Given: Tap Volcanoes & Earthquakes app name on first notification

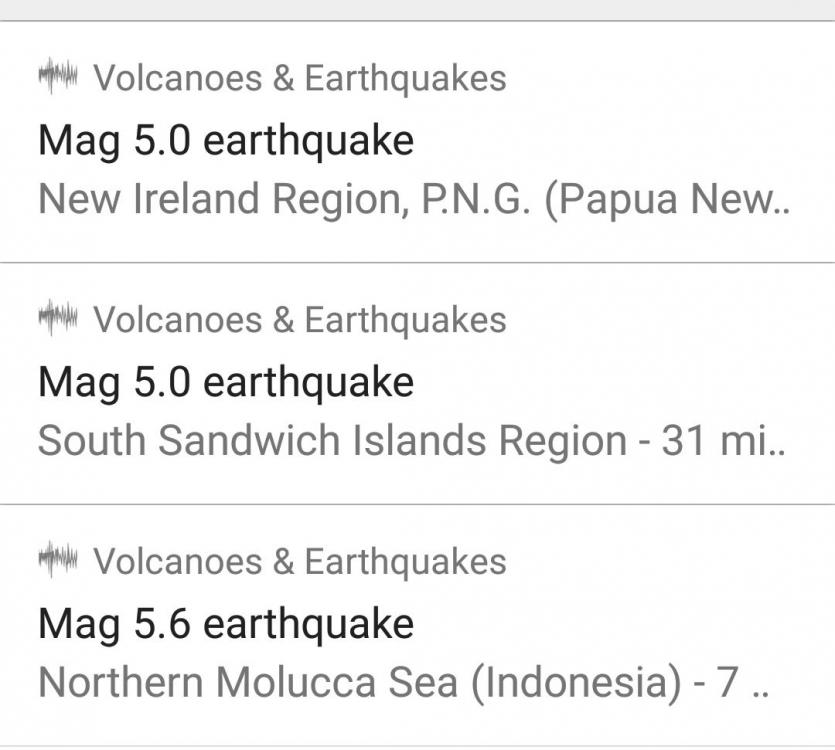Looking at the screenshot, I should click(298, 78).
